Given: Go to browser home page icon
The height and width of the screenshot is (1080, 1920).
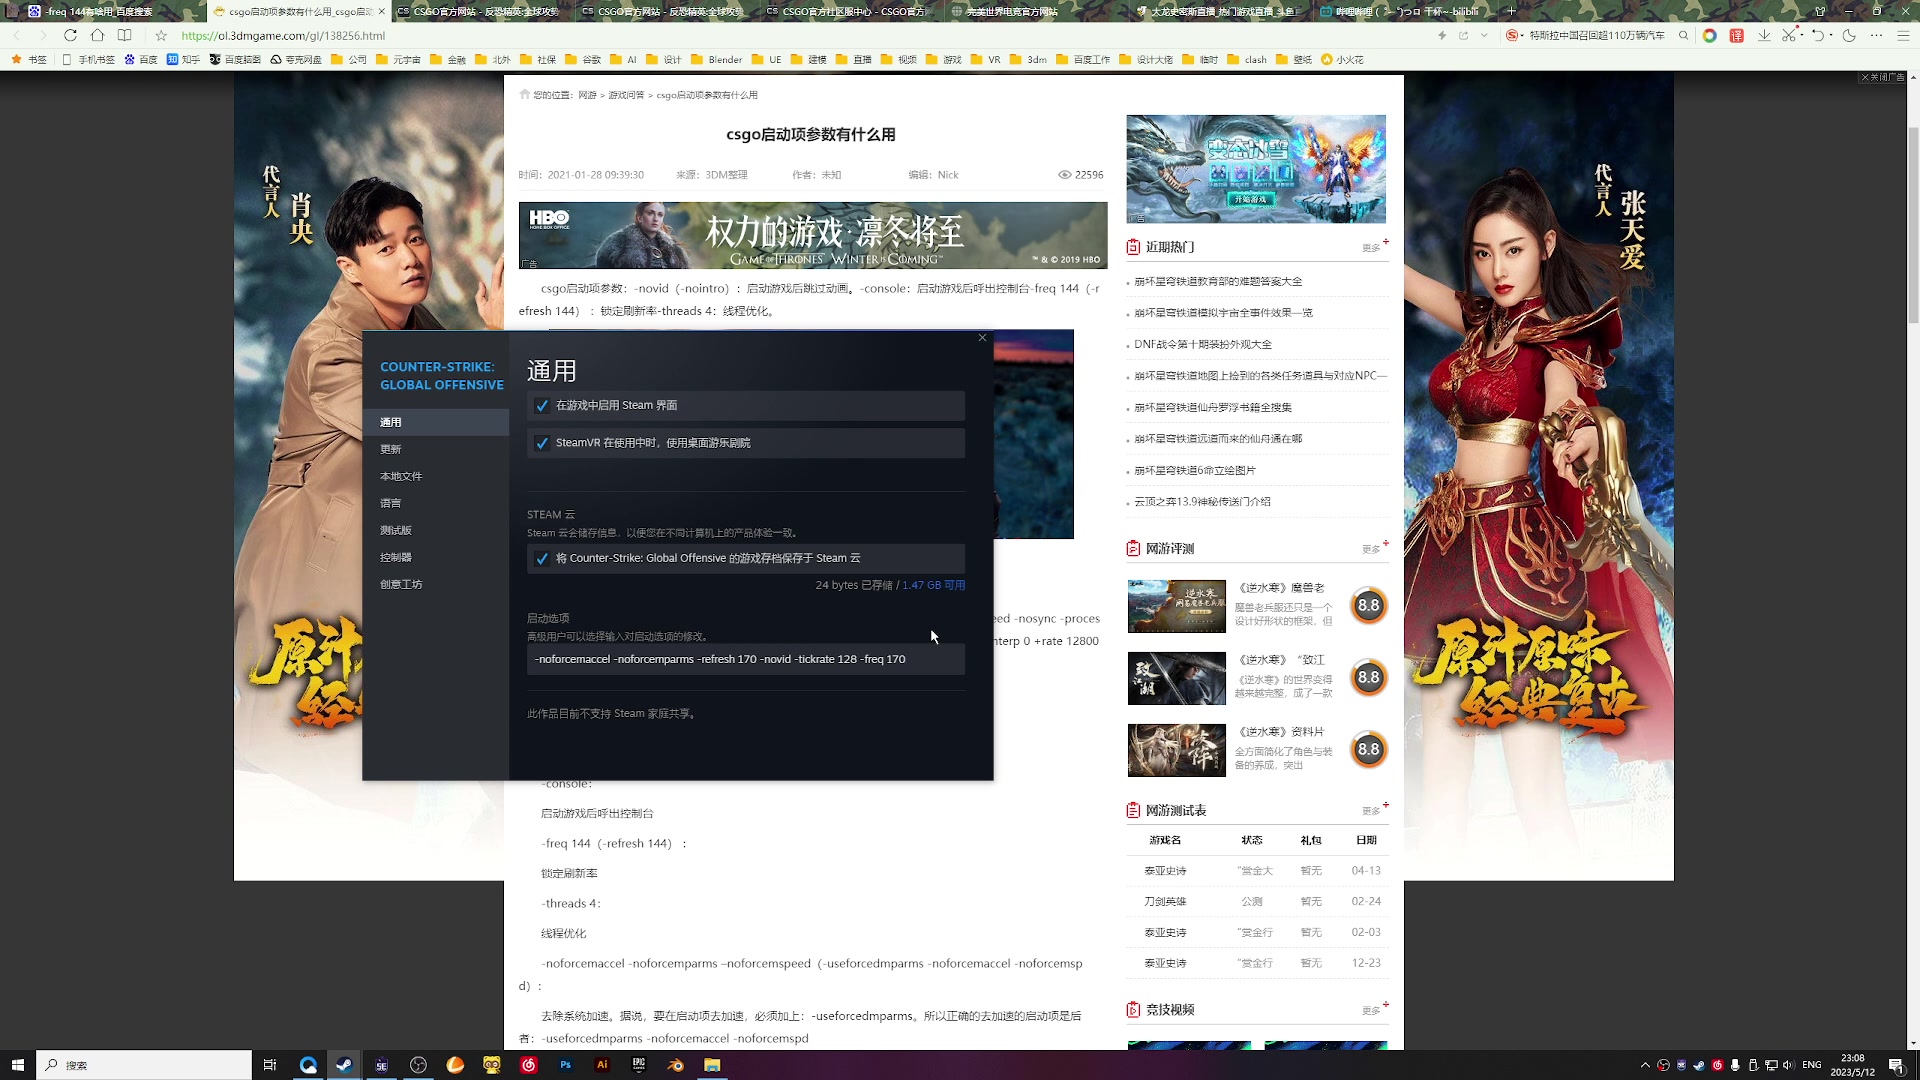Looking at the screenshot, I should pyautogui.click(x=97, y=35).
